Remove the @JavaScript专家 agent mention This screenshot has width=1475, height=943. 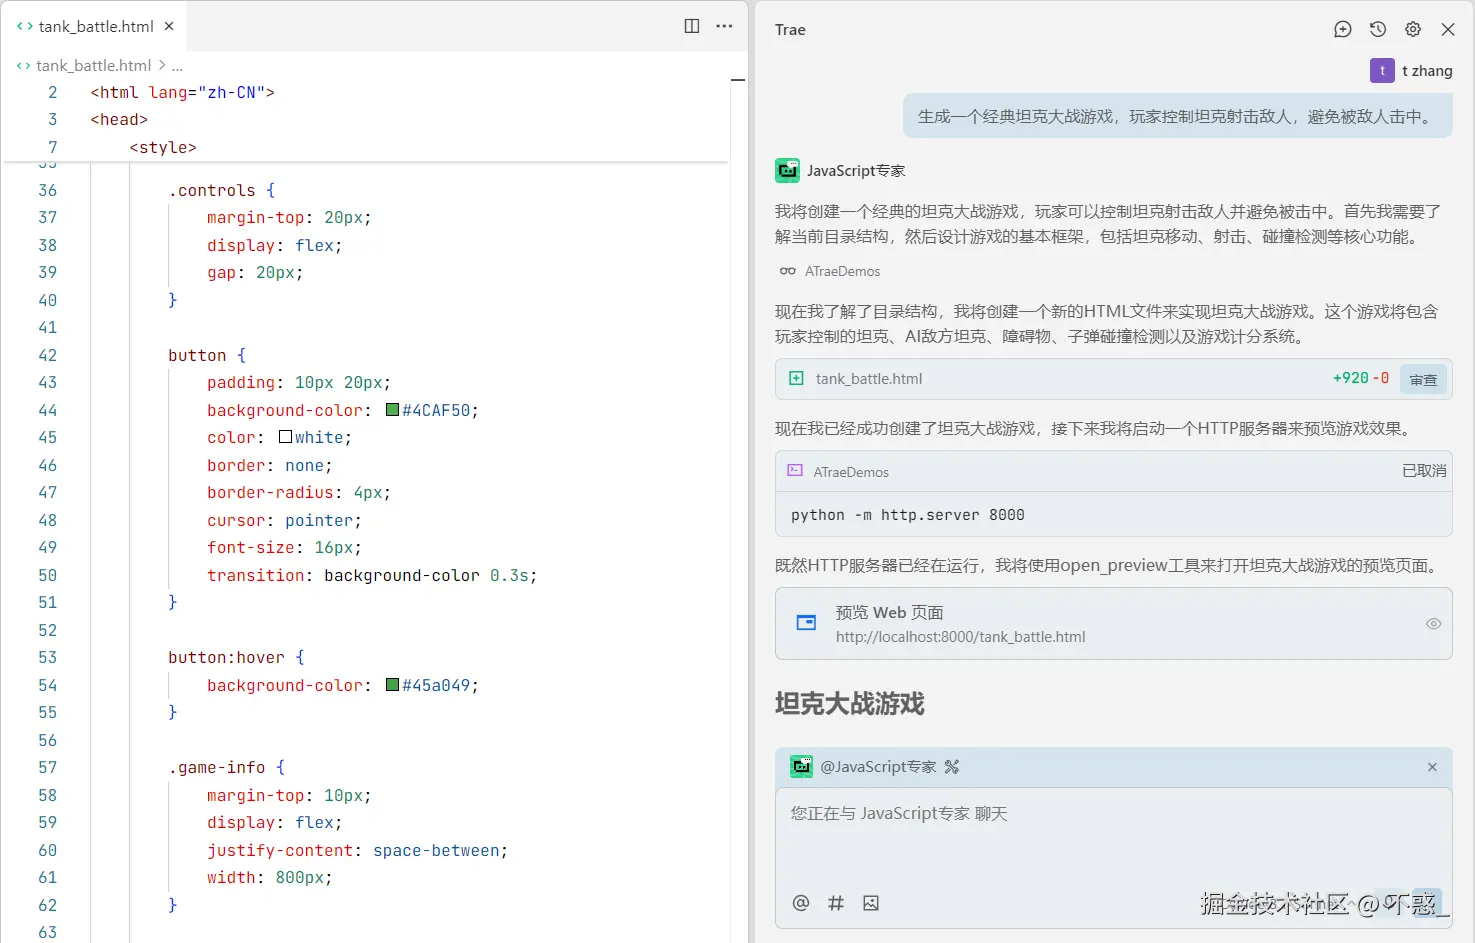(1432, 767)
